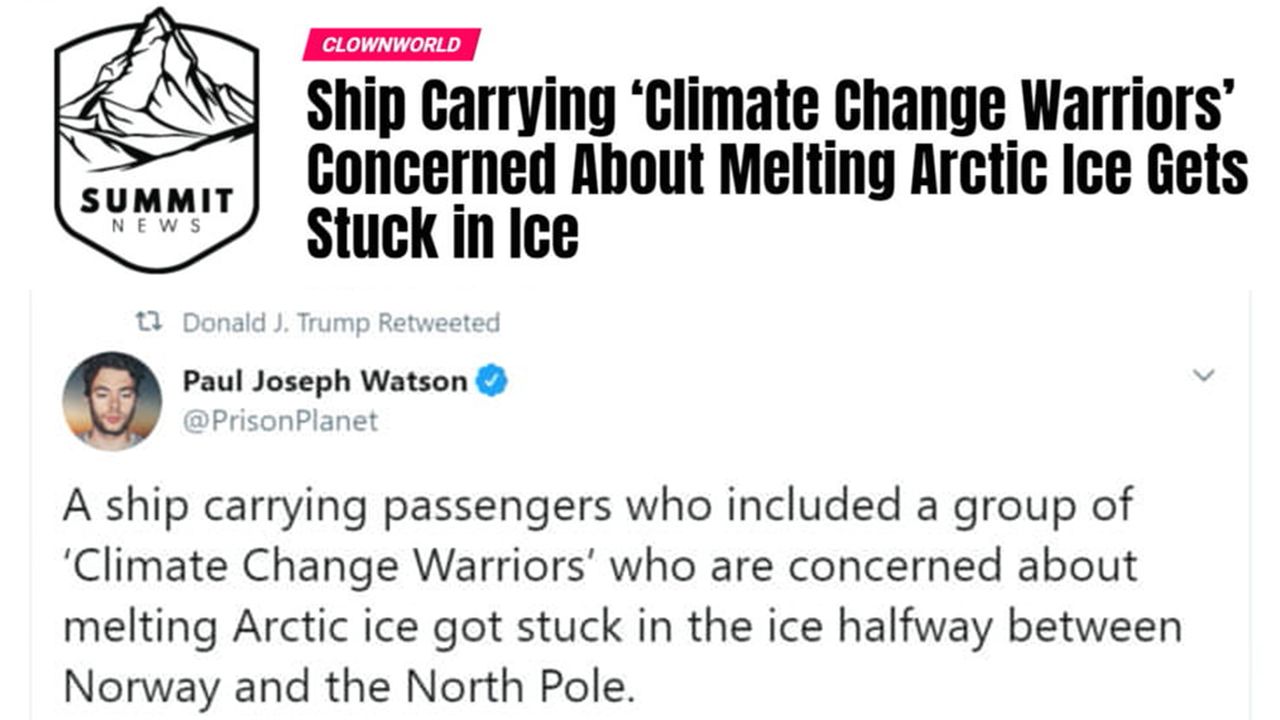Open Paul Joseph Watson's profile avatar

[x=112, y=401]
